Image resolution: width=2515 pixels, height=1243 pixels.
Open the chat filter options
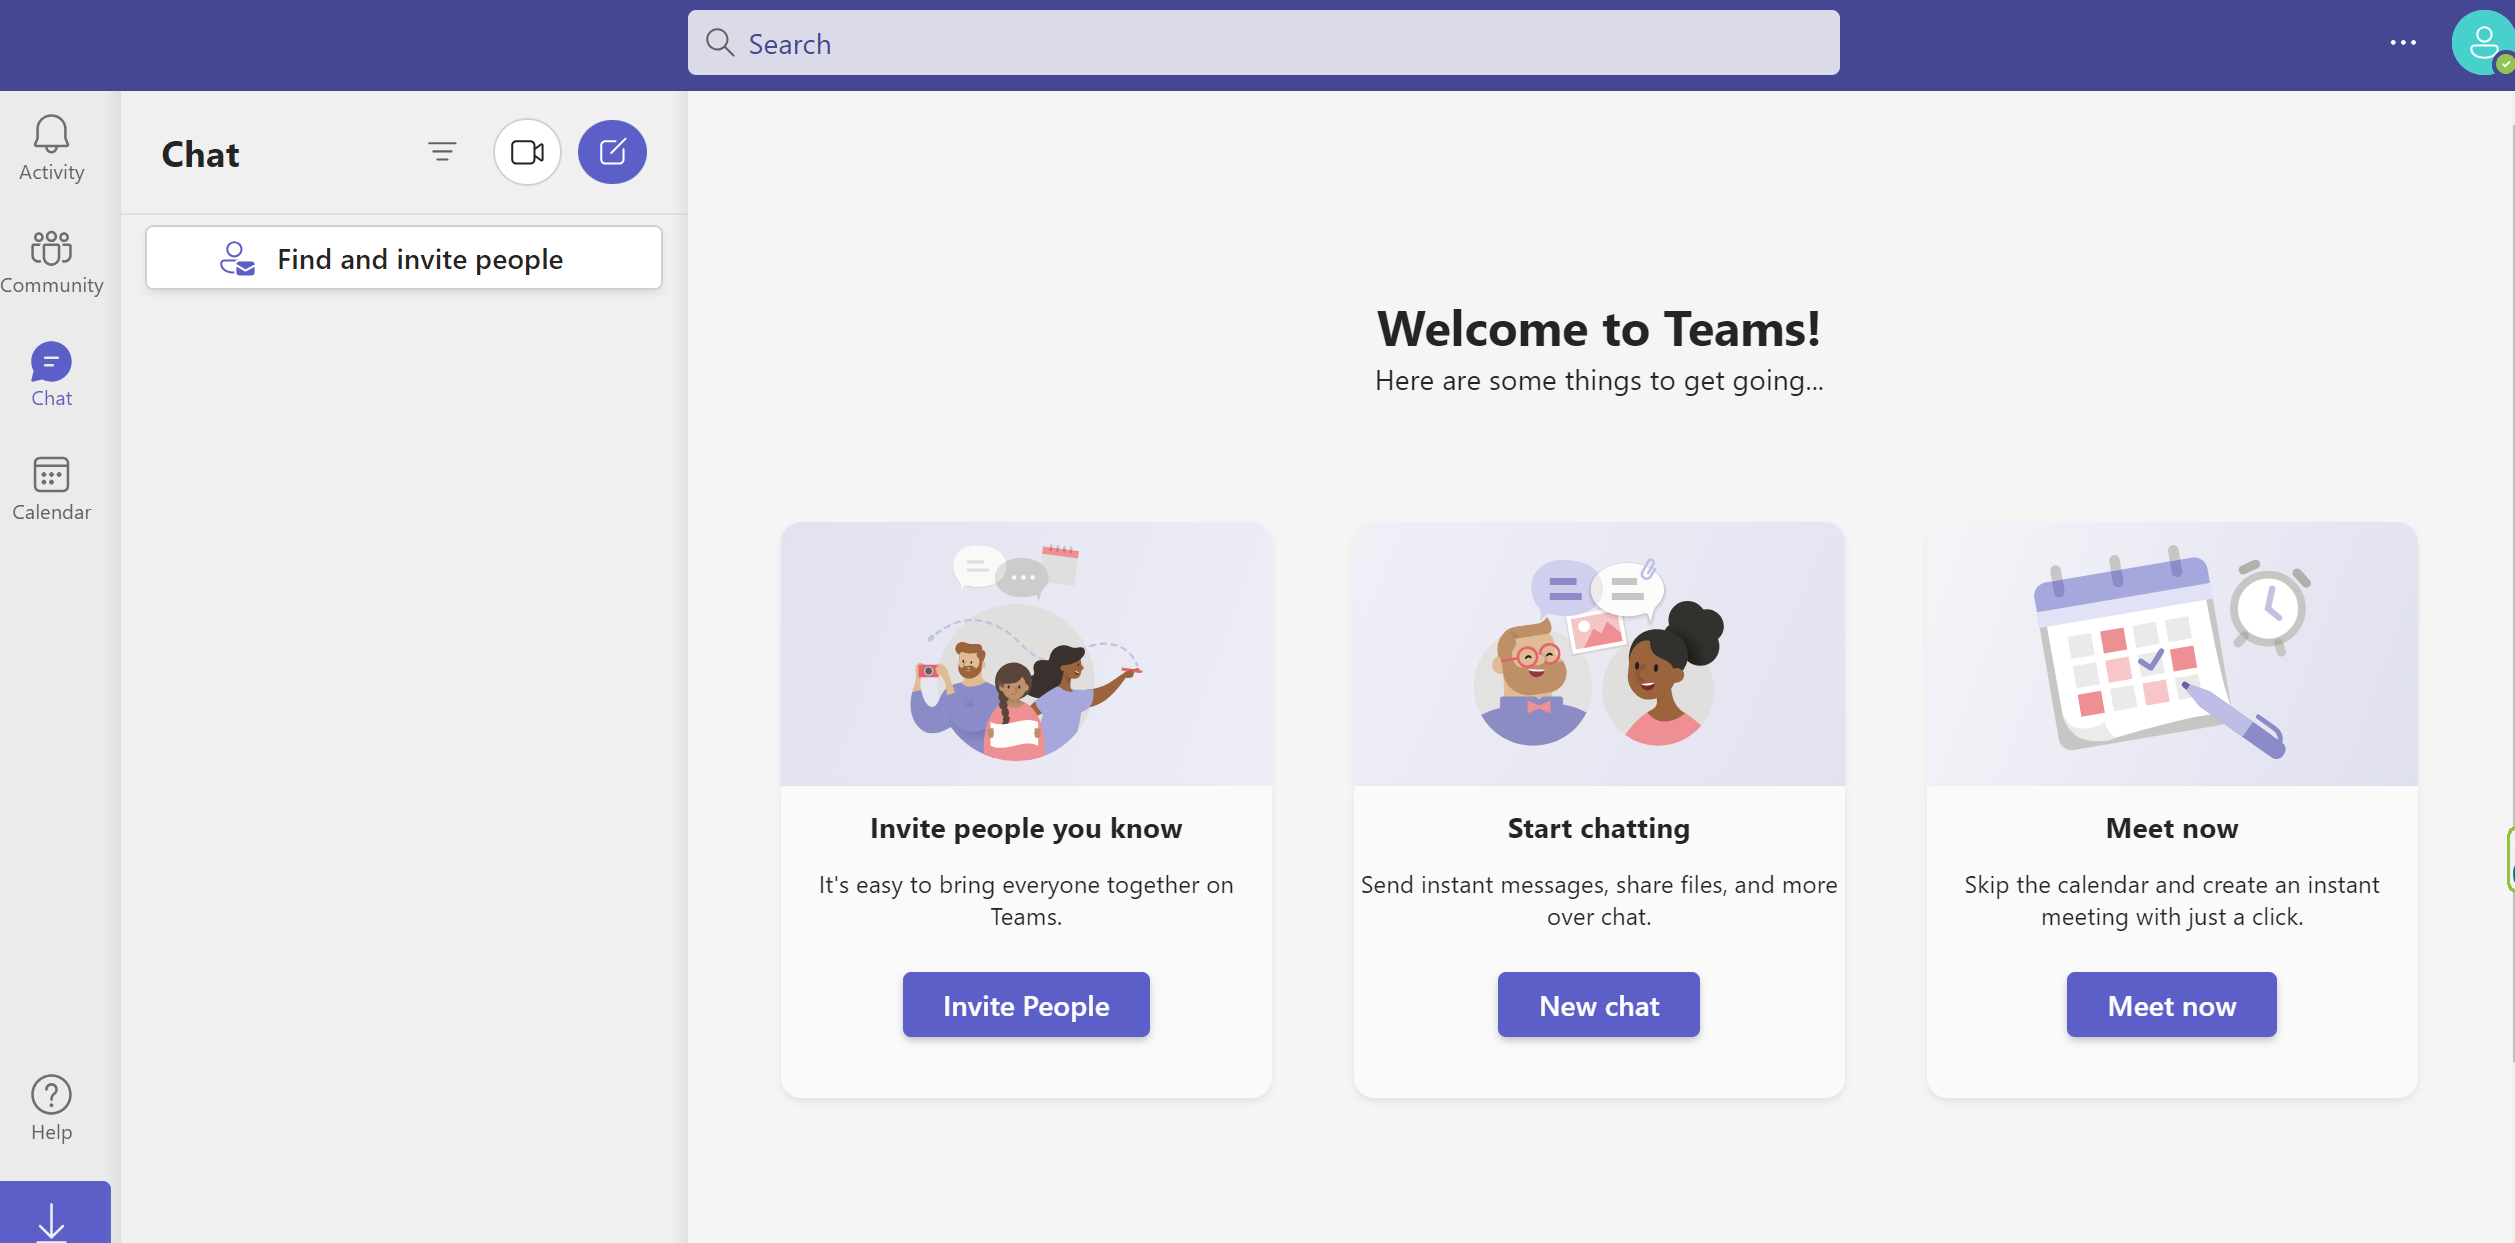tap(442, 152)
